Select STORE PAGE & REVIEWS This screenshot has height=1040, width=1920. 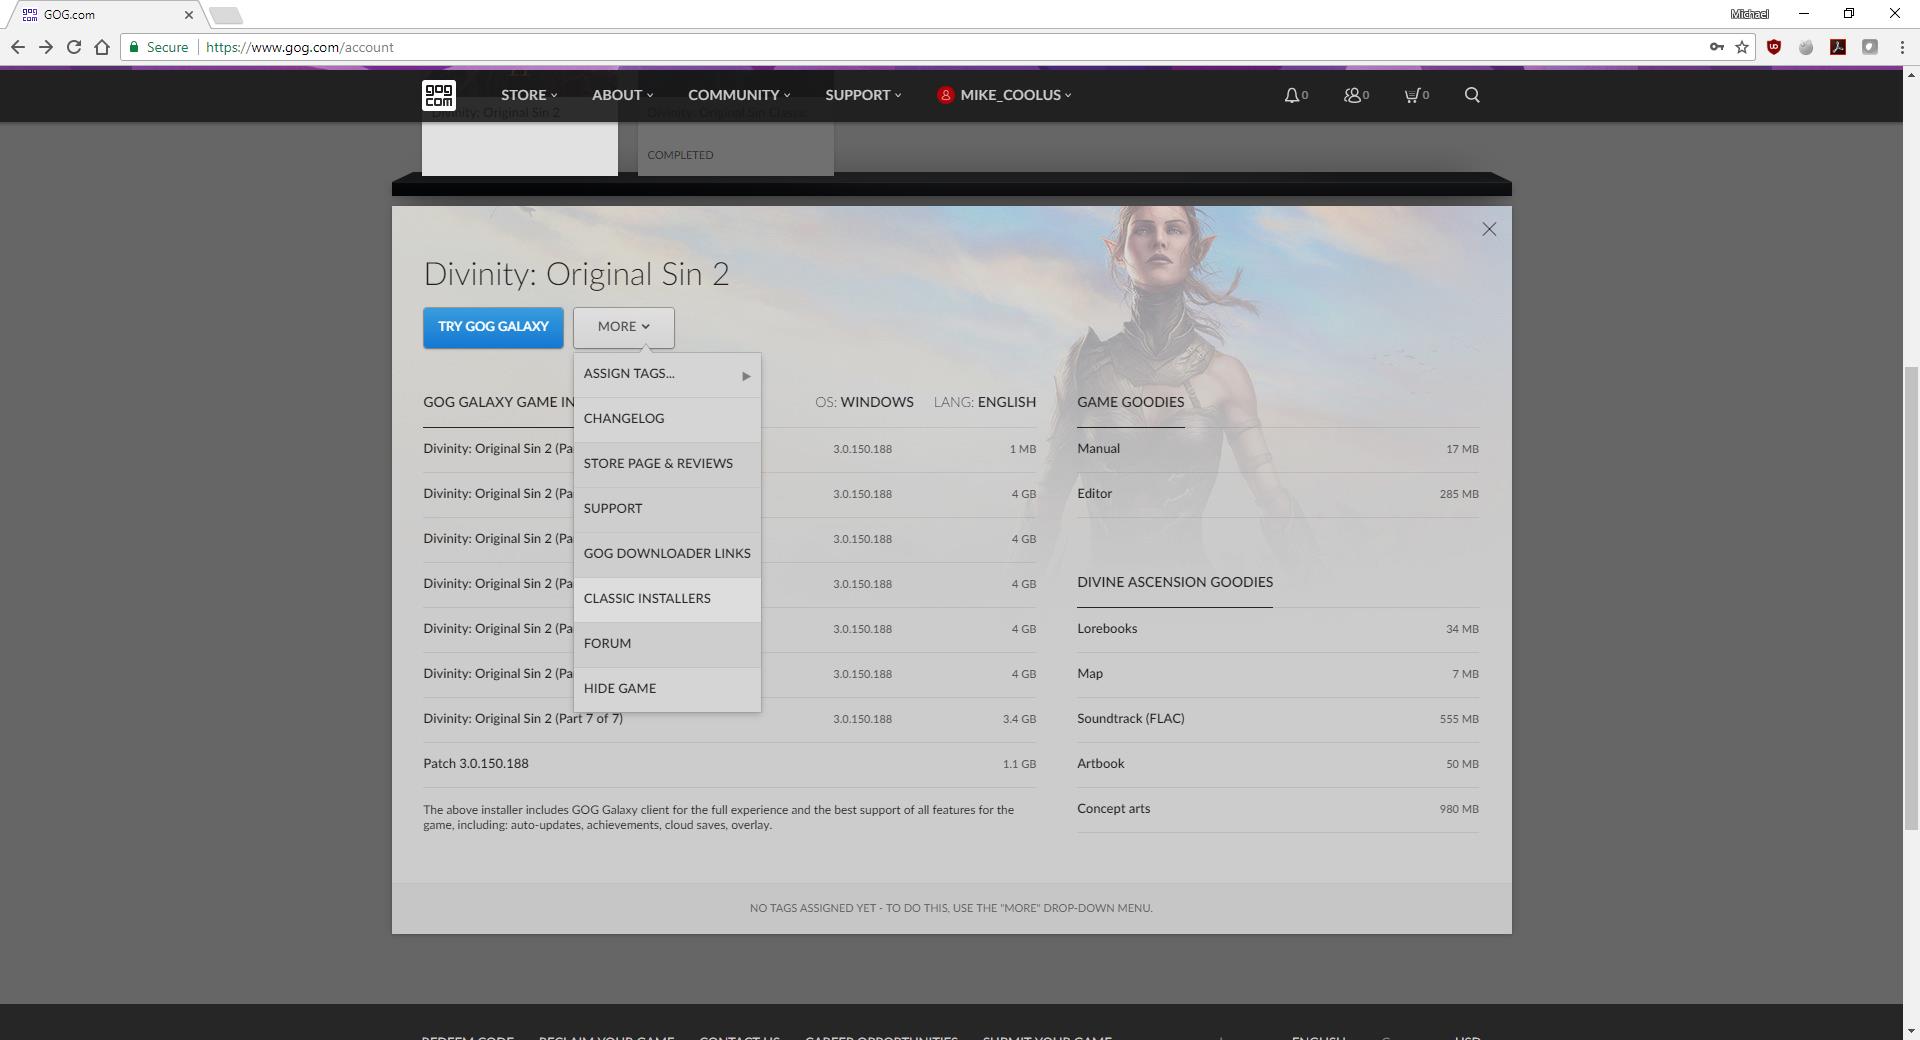coord(667,464)
